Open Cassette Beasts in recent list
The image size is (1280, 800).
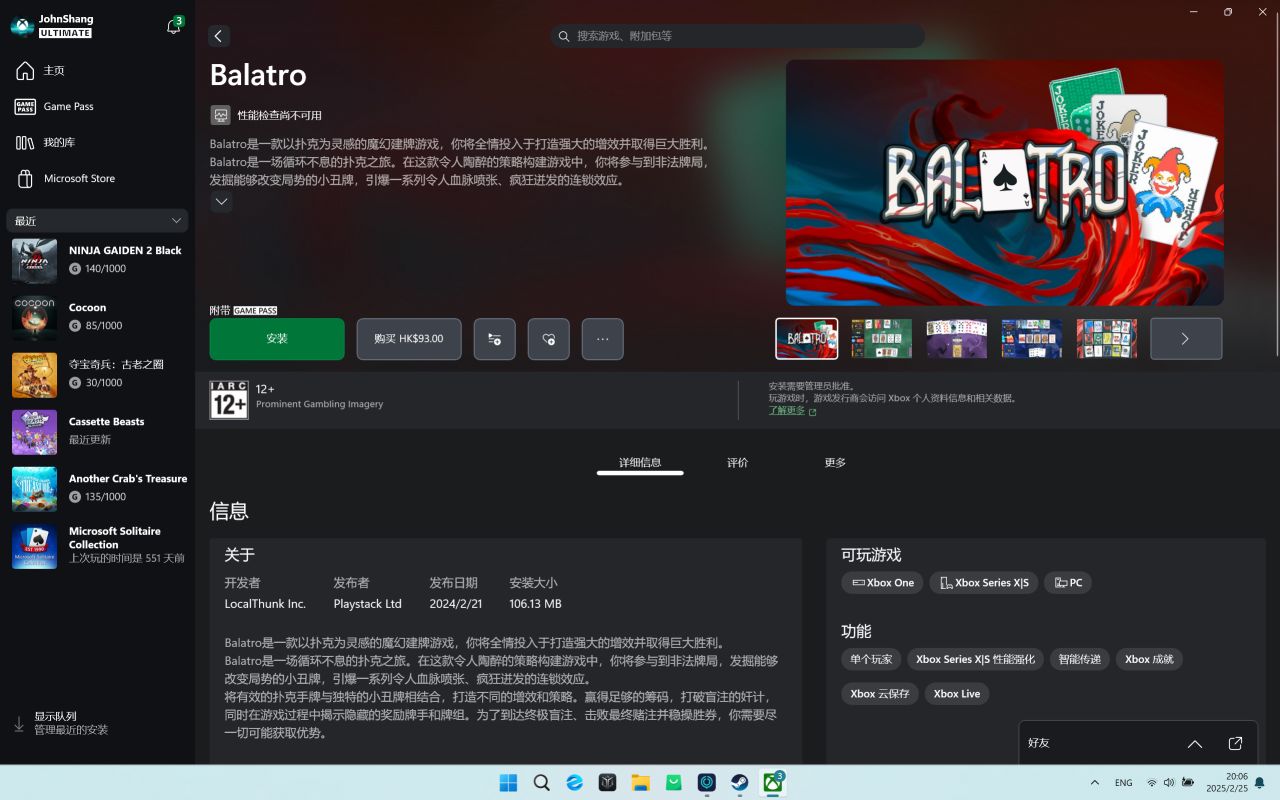tap(97, 431)
